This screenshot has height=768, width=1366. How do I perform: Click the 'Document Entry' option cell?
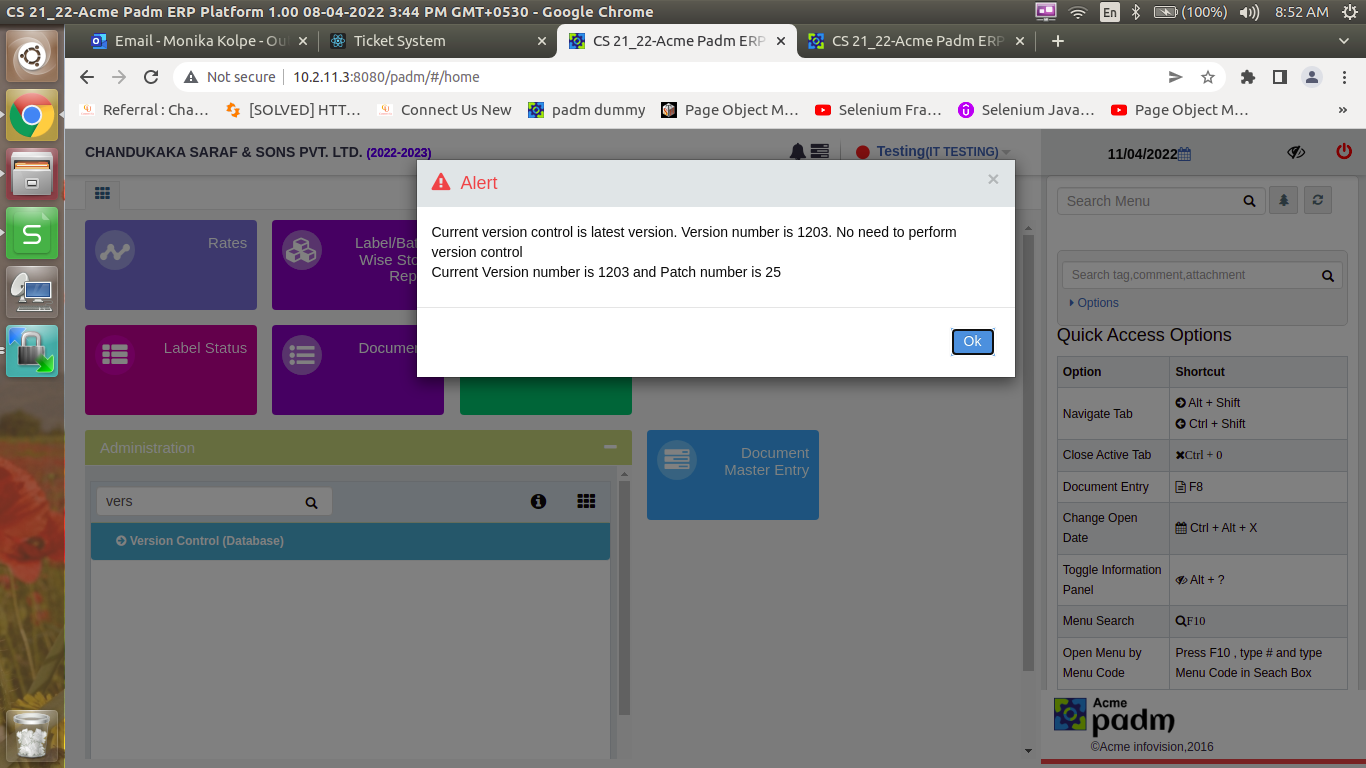tap(1113, 487)
